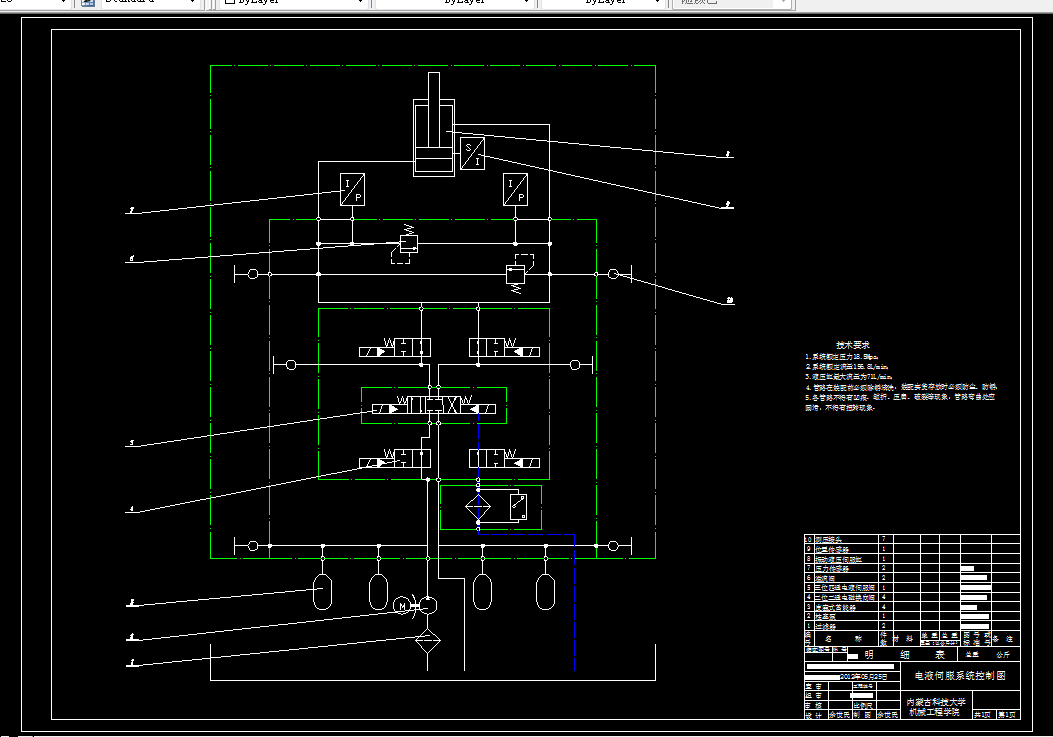
Task: Select the suction filter below the pump
Action: point(428,640)
